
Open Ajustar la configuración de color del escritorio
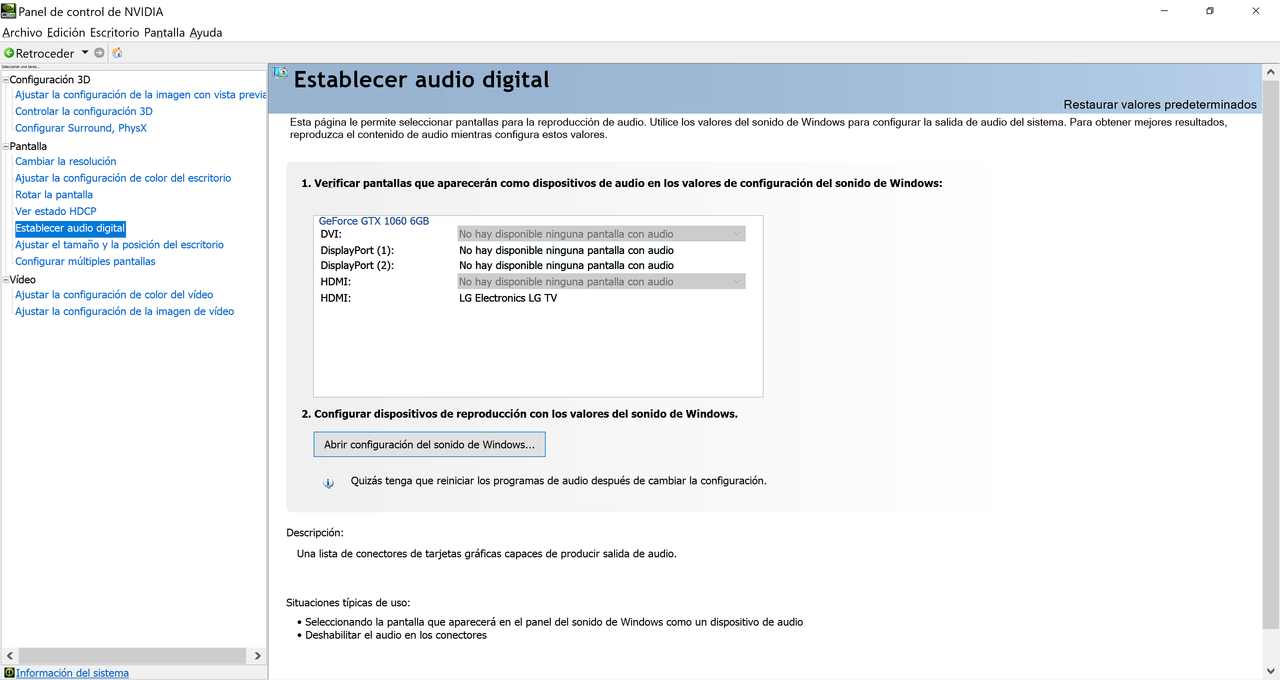pyautogui.click(x=123, y=178)
